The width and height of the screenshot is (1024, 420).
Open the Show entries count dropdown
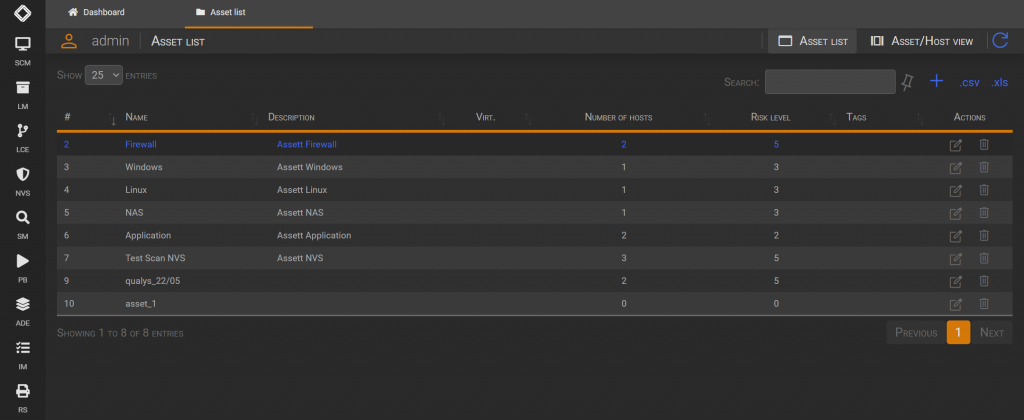[x=104, y=75]
